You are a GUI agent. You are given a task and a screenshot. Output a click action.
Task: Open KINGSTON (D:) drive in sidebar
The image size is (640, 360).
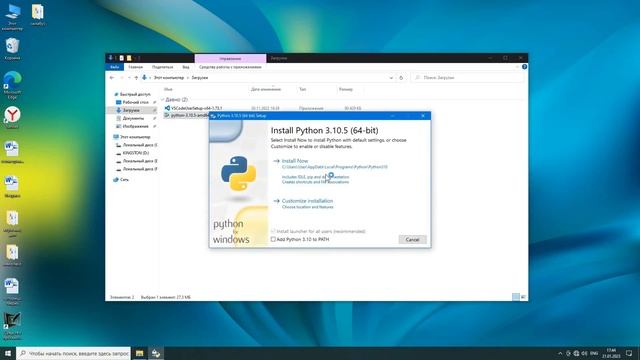[135, 153]
